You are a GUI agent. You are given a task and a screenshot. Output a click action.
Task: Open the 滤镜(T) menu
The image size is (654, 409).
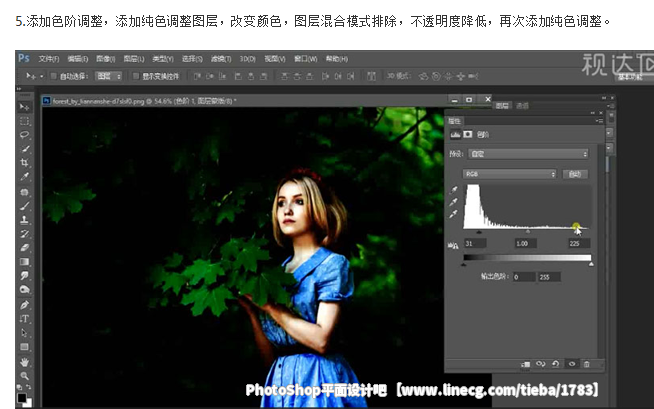point(221,59)
